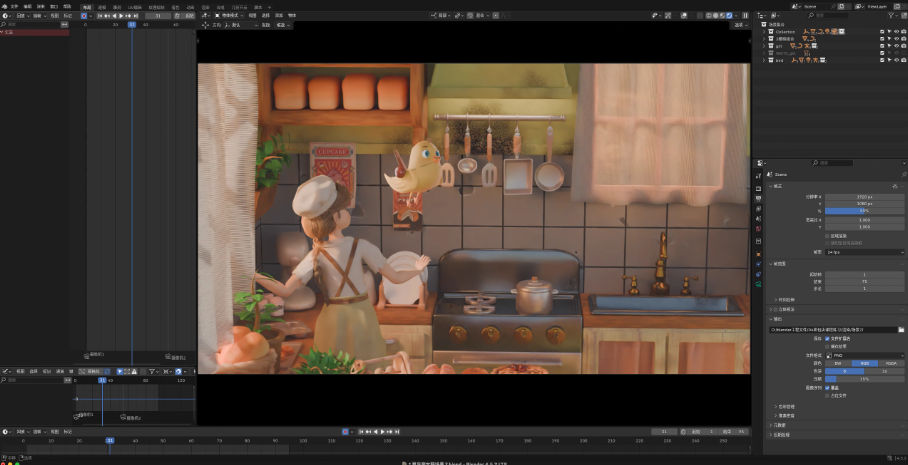The image size is (908, 465).
Task: Toggle the file extensions checkbox in output
Action: click(x=827, y=339)
